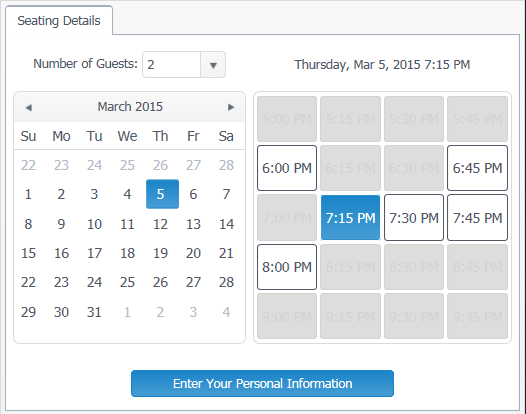Go to previous month in calendar
The width and height of the screenshot is (526, 414).
point(29,107)
